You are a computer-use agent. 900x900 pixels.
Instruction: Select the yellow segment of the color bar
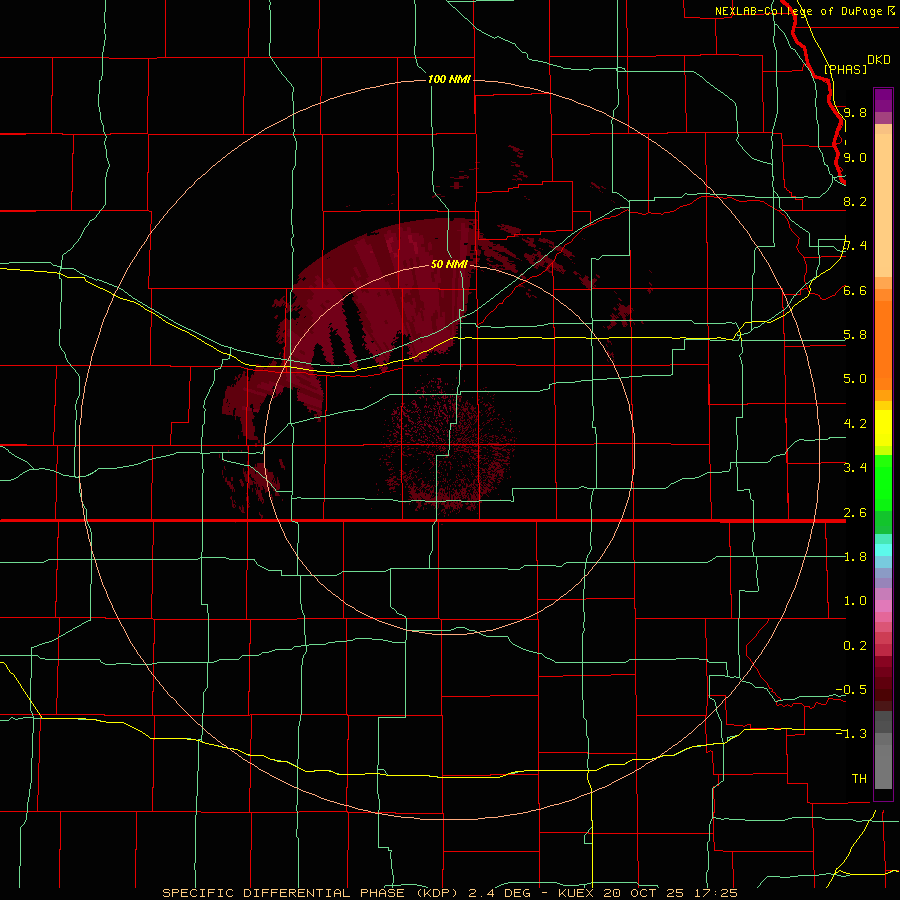coord(883,428)
